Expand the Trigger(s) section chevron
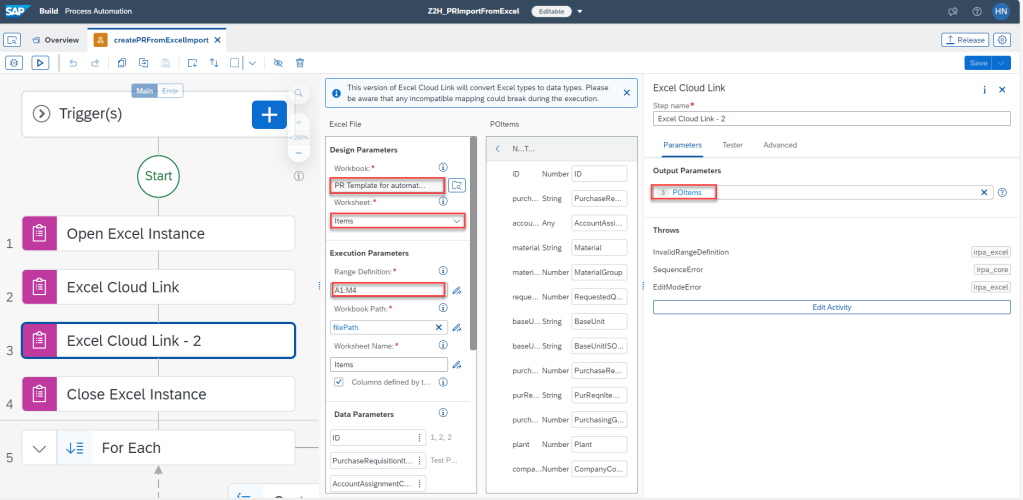1023x500 pixels. click(42, 114)
